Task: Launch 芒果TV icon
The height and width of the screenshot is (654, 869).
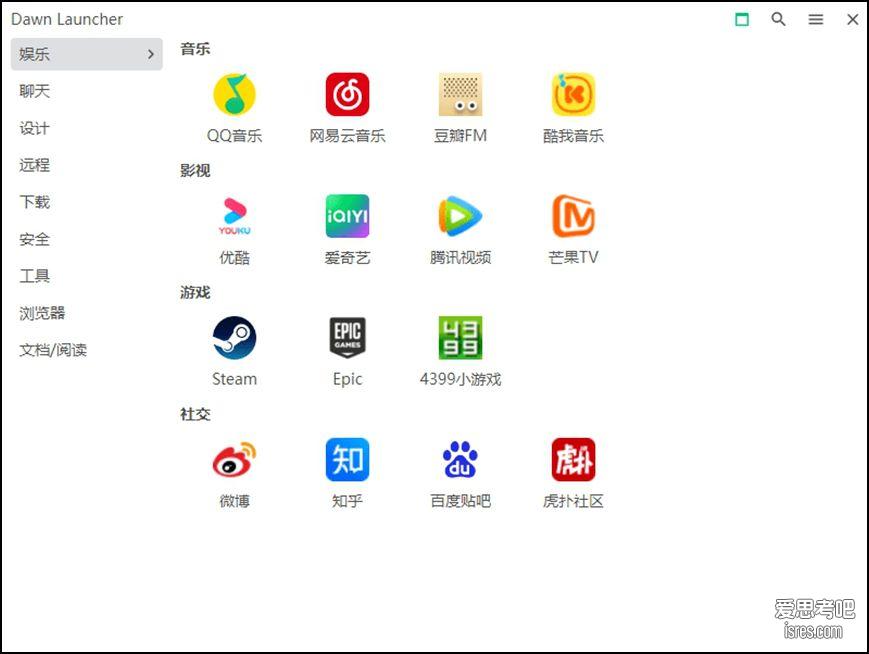Action: [573, 216]
